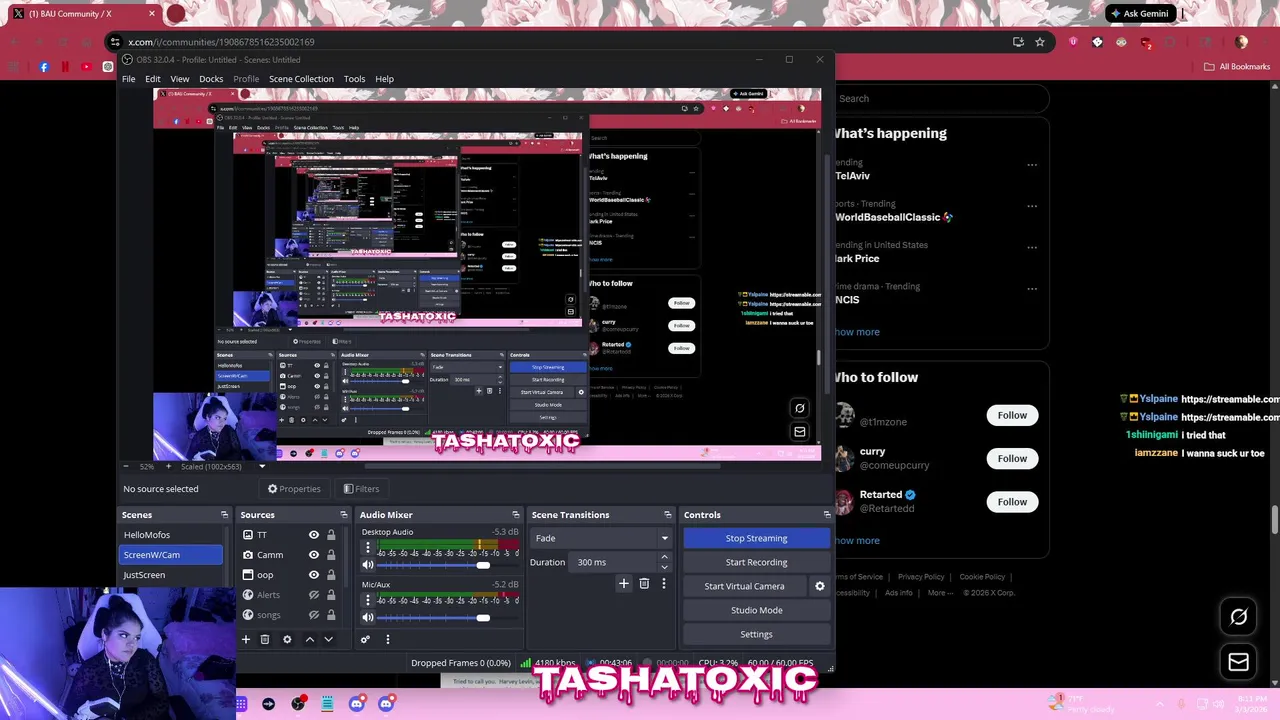This screenshot has width=1280, height=720.
Task: Click Start Virtual Camera button
Action: pyautogui.click(x=744, y=586)
